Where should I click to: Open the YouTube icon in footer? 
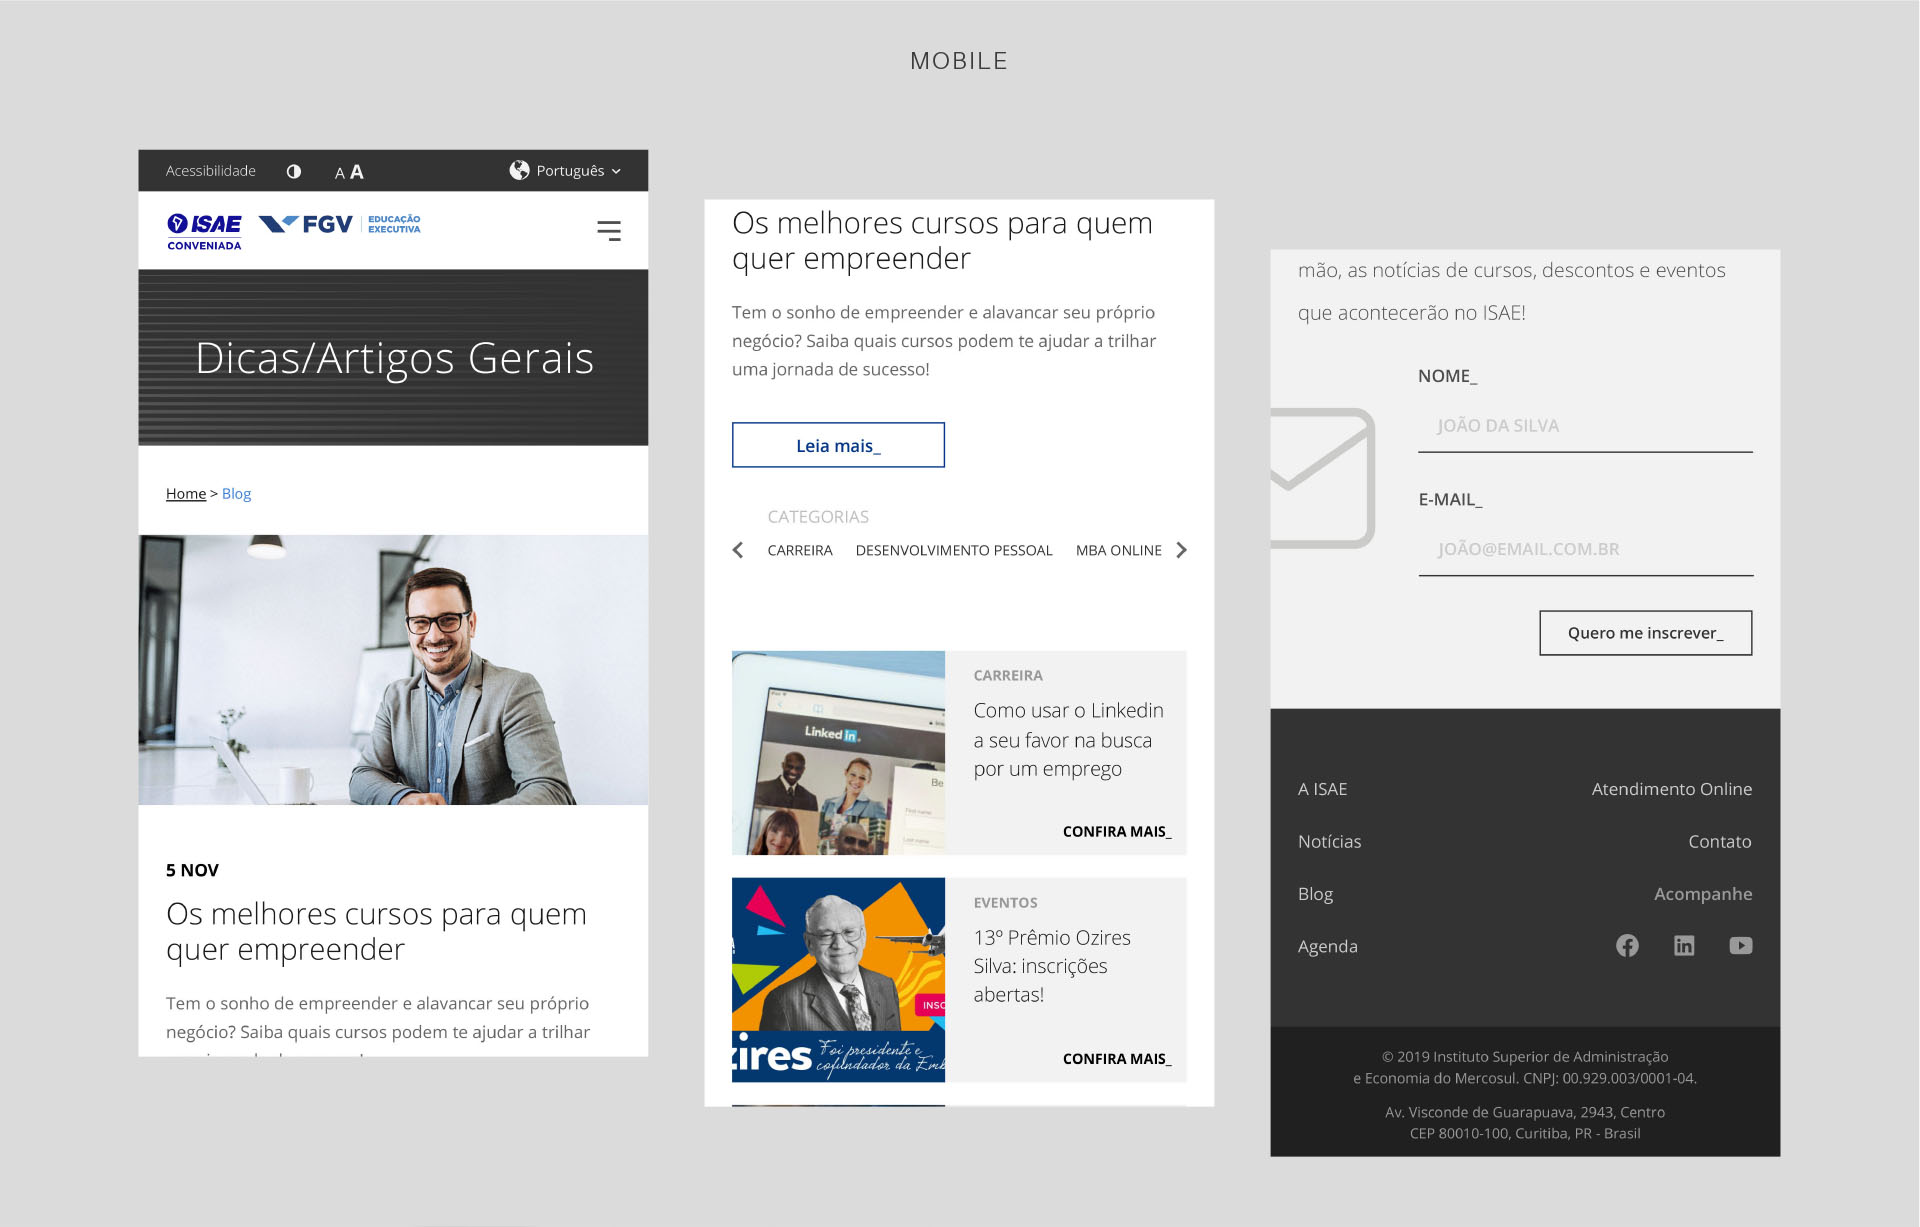pos(1740,946)
